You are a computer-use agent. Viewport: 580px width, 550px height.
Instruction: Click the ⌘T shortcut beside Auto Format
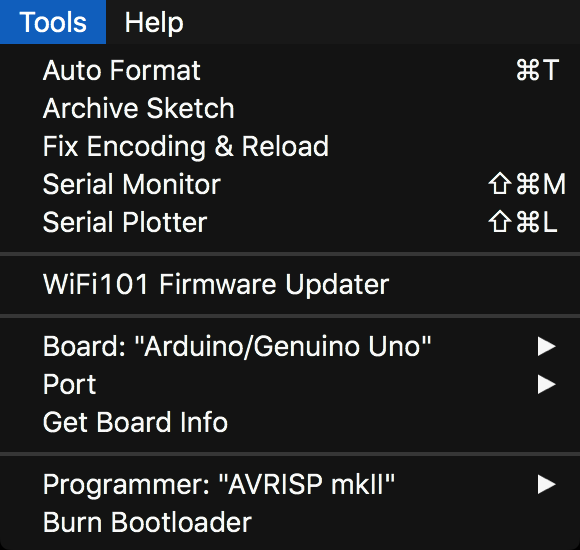click(x=537, y=70)
